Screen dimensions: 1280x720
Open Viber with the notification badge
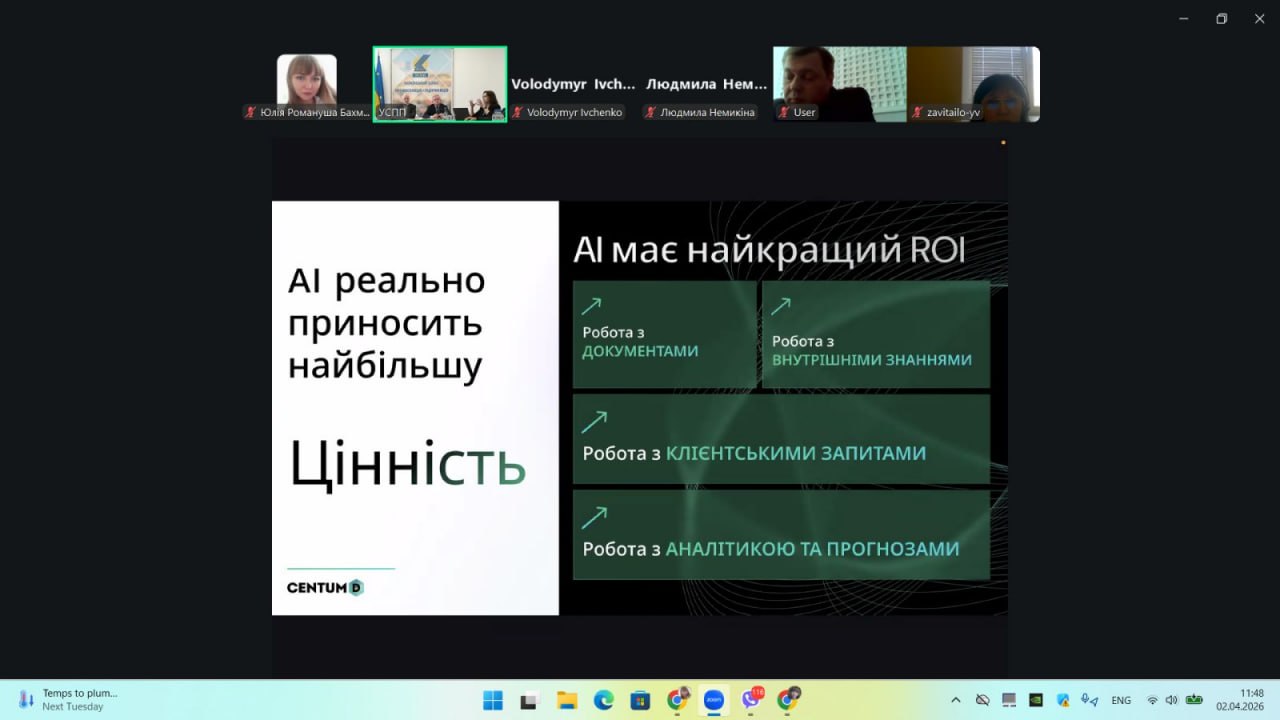point(751,700)
